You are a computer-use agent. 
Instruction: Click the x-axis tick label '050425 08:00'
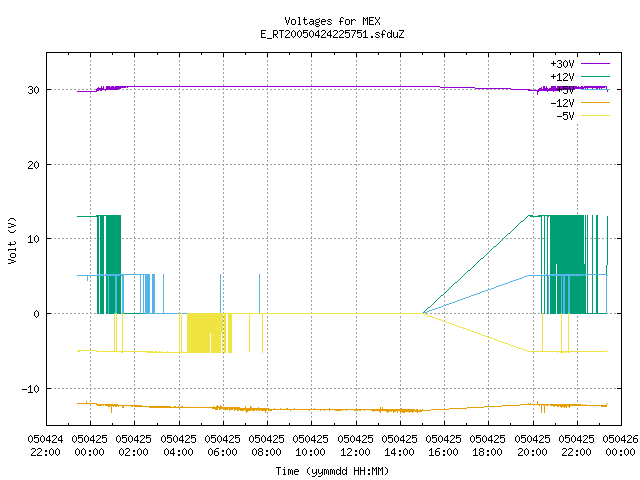(267, 446)
